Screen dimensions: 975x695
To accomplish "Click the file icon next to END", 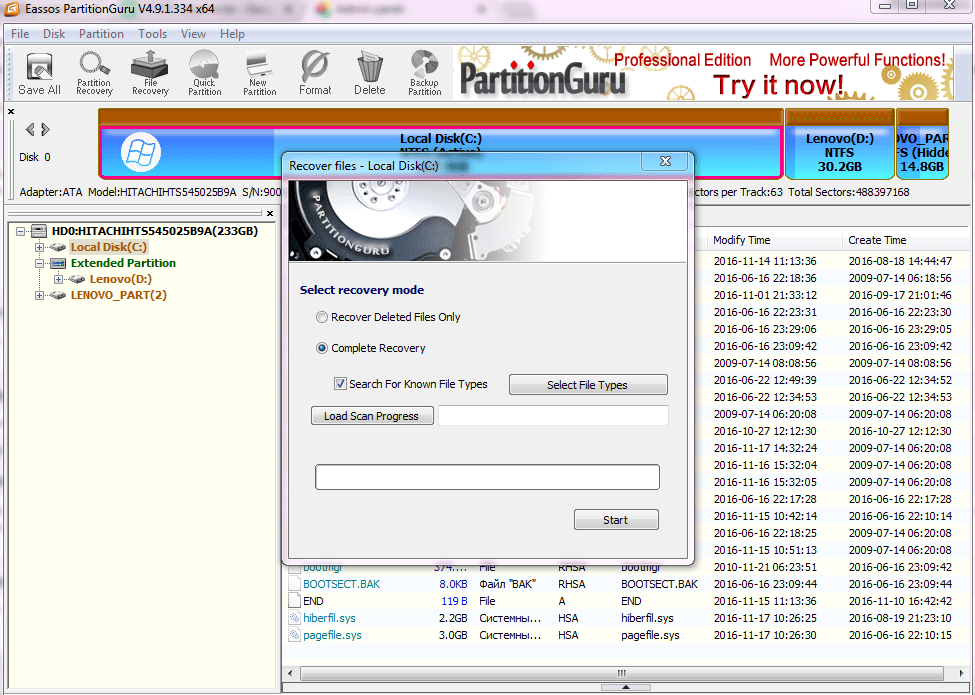I will [295, 601].
